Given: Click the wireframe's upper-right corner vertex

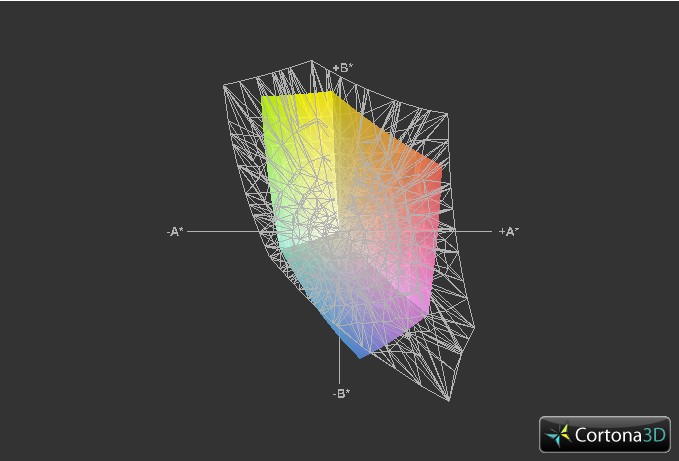Looking at the screenshot, I should pos(447,114).
